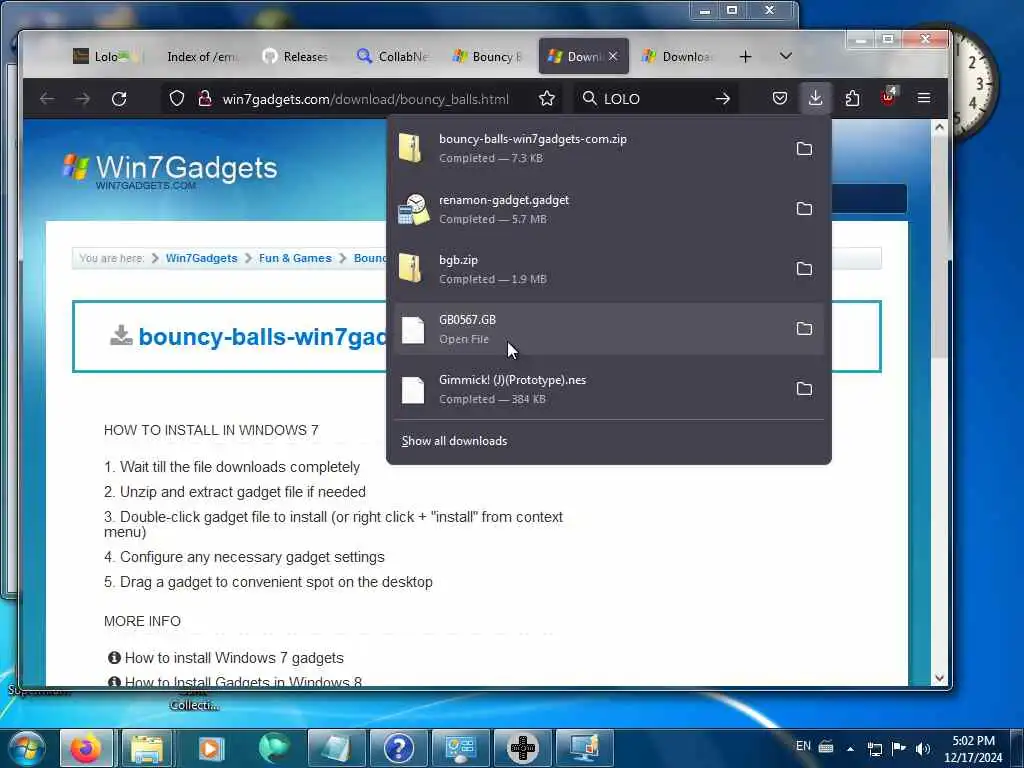Image resolution: width=1024 pixels, height=768 pixels.
Task: Click the EN language indicator
Action: coord(803,746)
